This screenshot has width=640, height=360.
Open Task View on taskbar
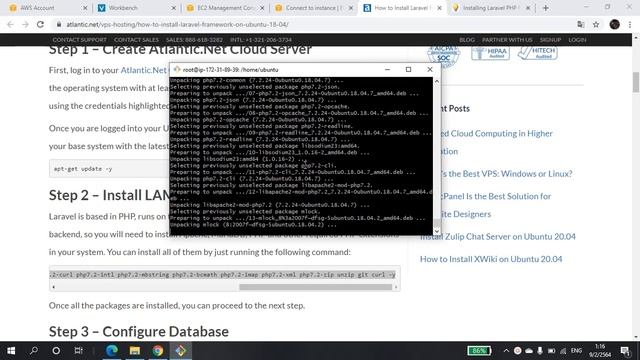(x=78, y=351)
